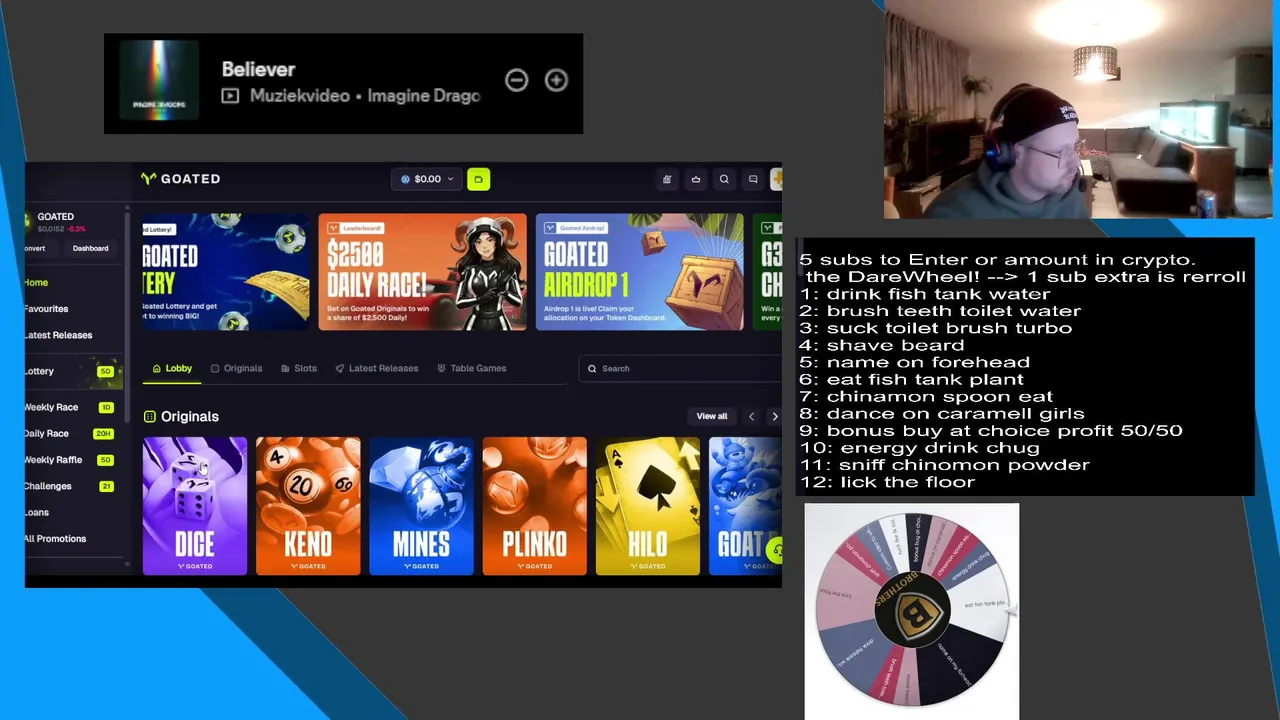The height and width of the screenshot is (720, 1280).
Task: Click the text '1: drink fish tank water'
Action: (x=925, y=294)
